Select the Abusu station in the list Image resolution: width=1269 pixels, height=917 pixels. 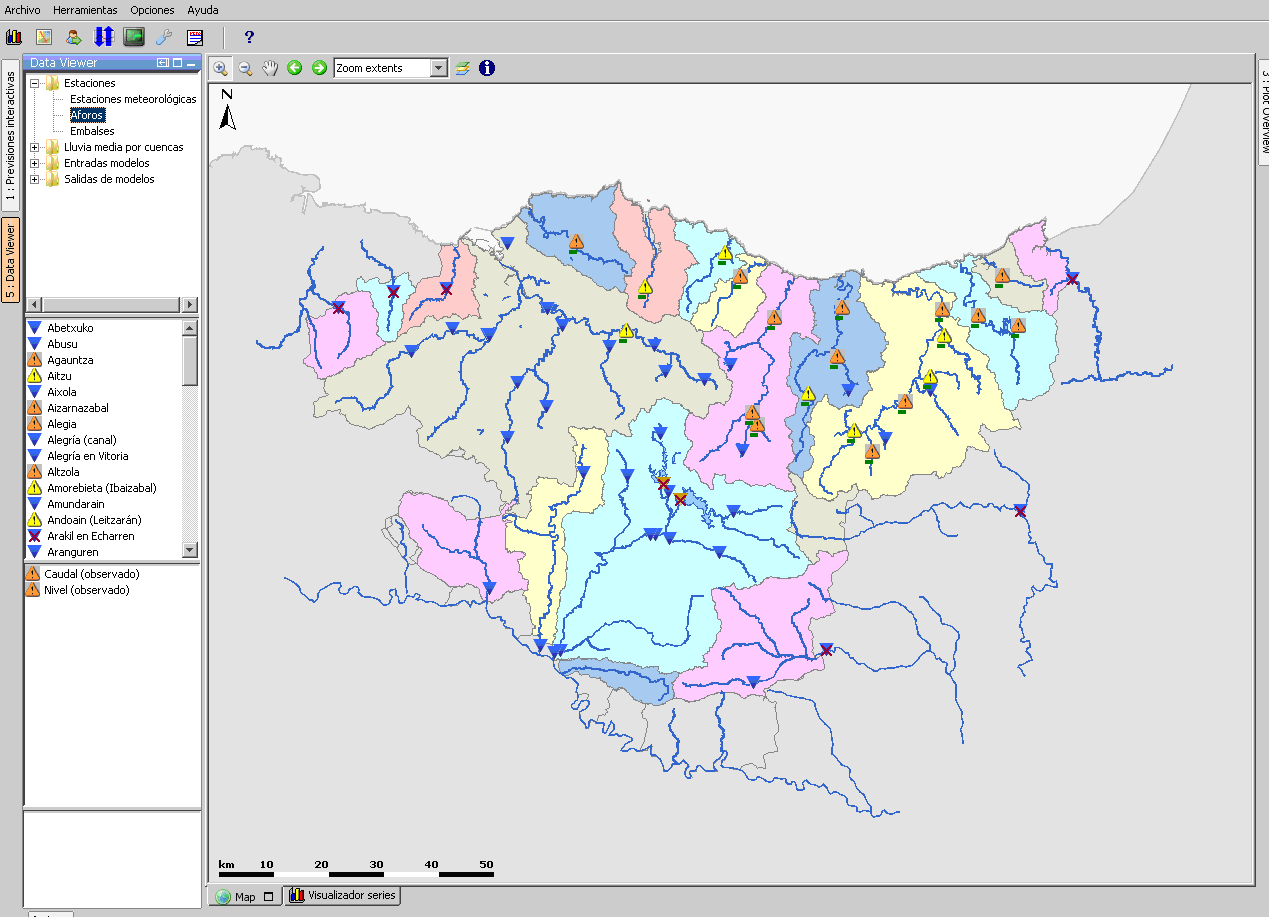tap(62, 344)
